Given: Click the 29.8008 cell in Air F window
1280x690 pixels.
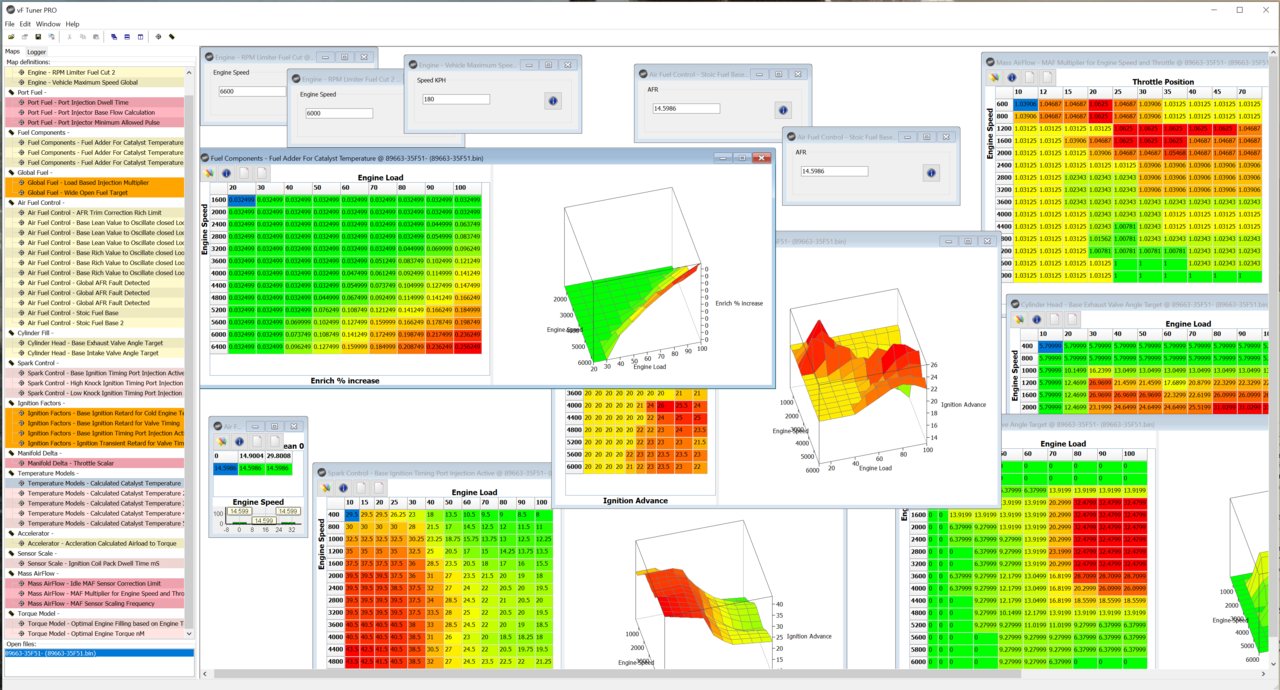Looking at the screenshot, I should [x=278, y=455].
